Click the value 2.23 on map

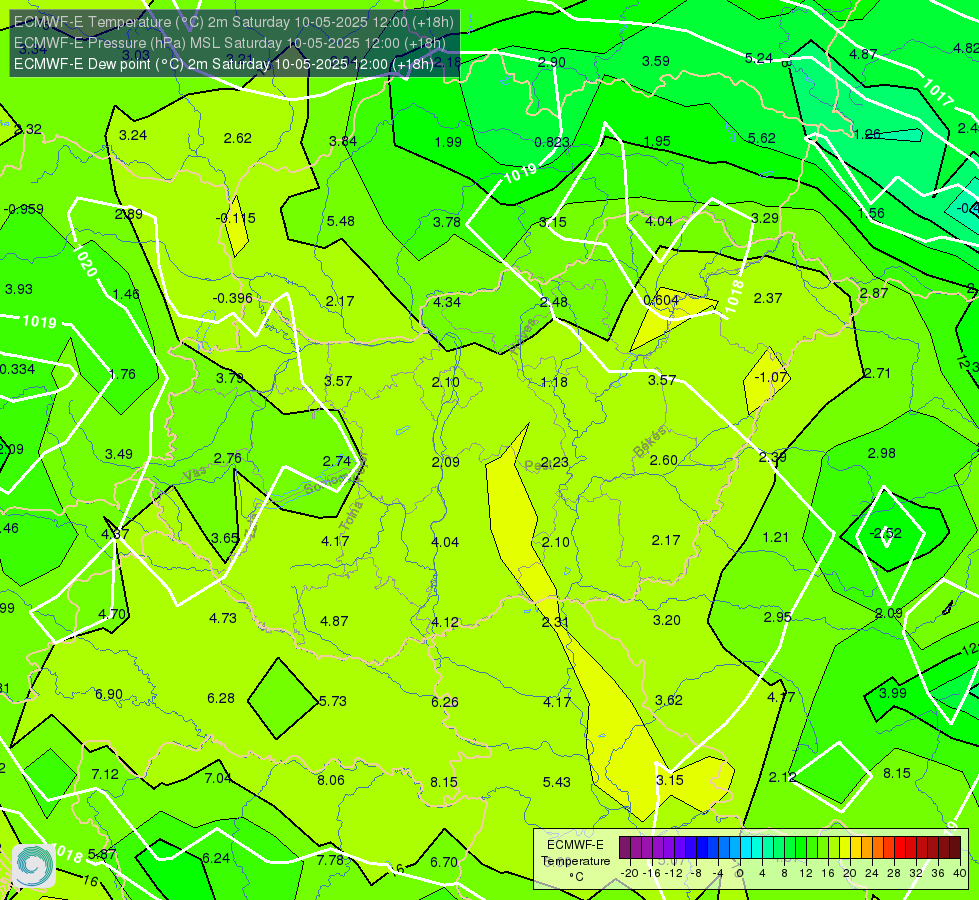click(554, 462)
